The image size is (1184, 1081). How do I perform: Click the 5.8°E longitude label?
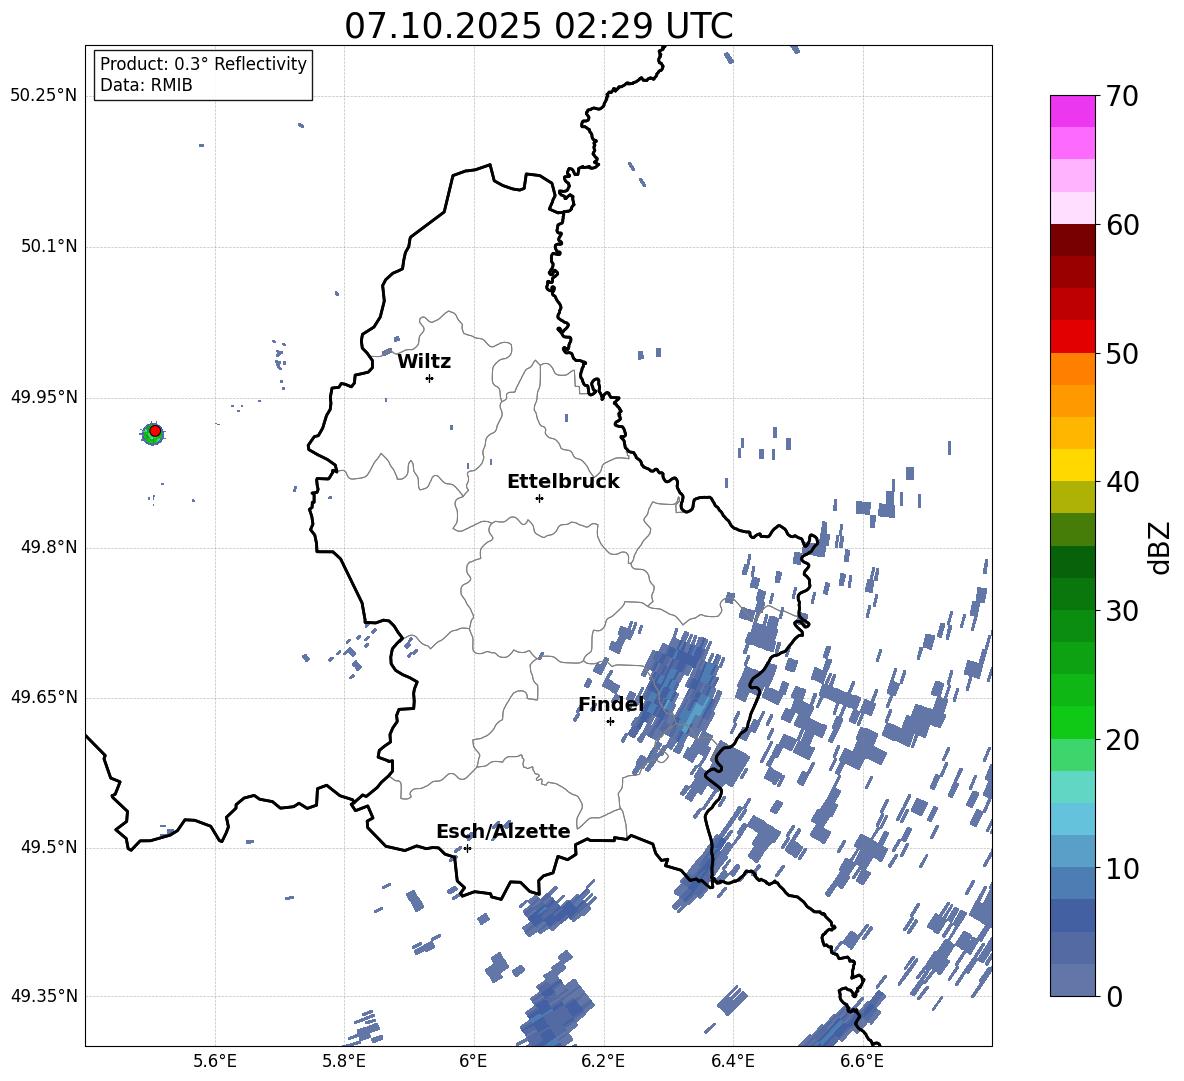tap(344, 1062)
